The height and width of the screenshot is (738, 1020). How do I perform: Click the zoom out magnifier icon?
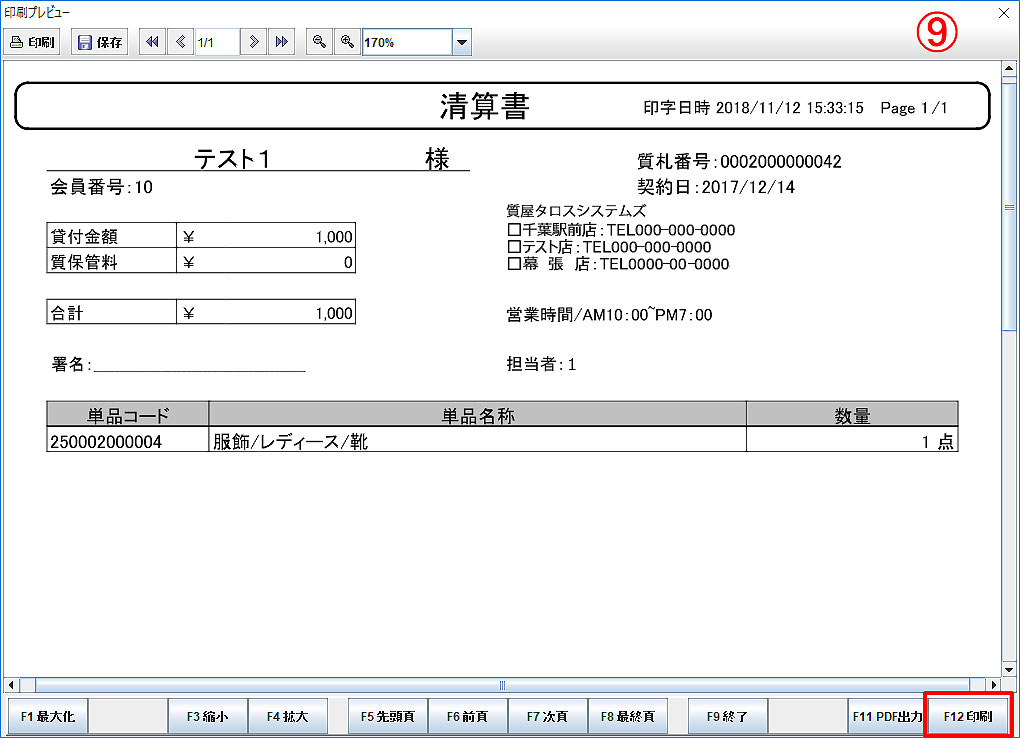coord(319,42)
